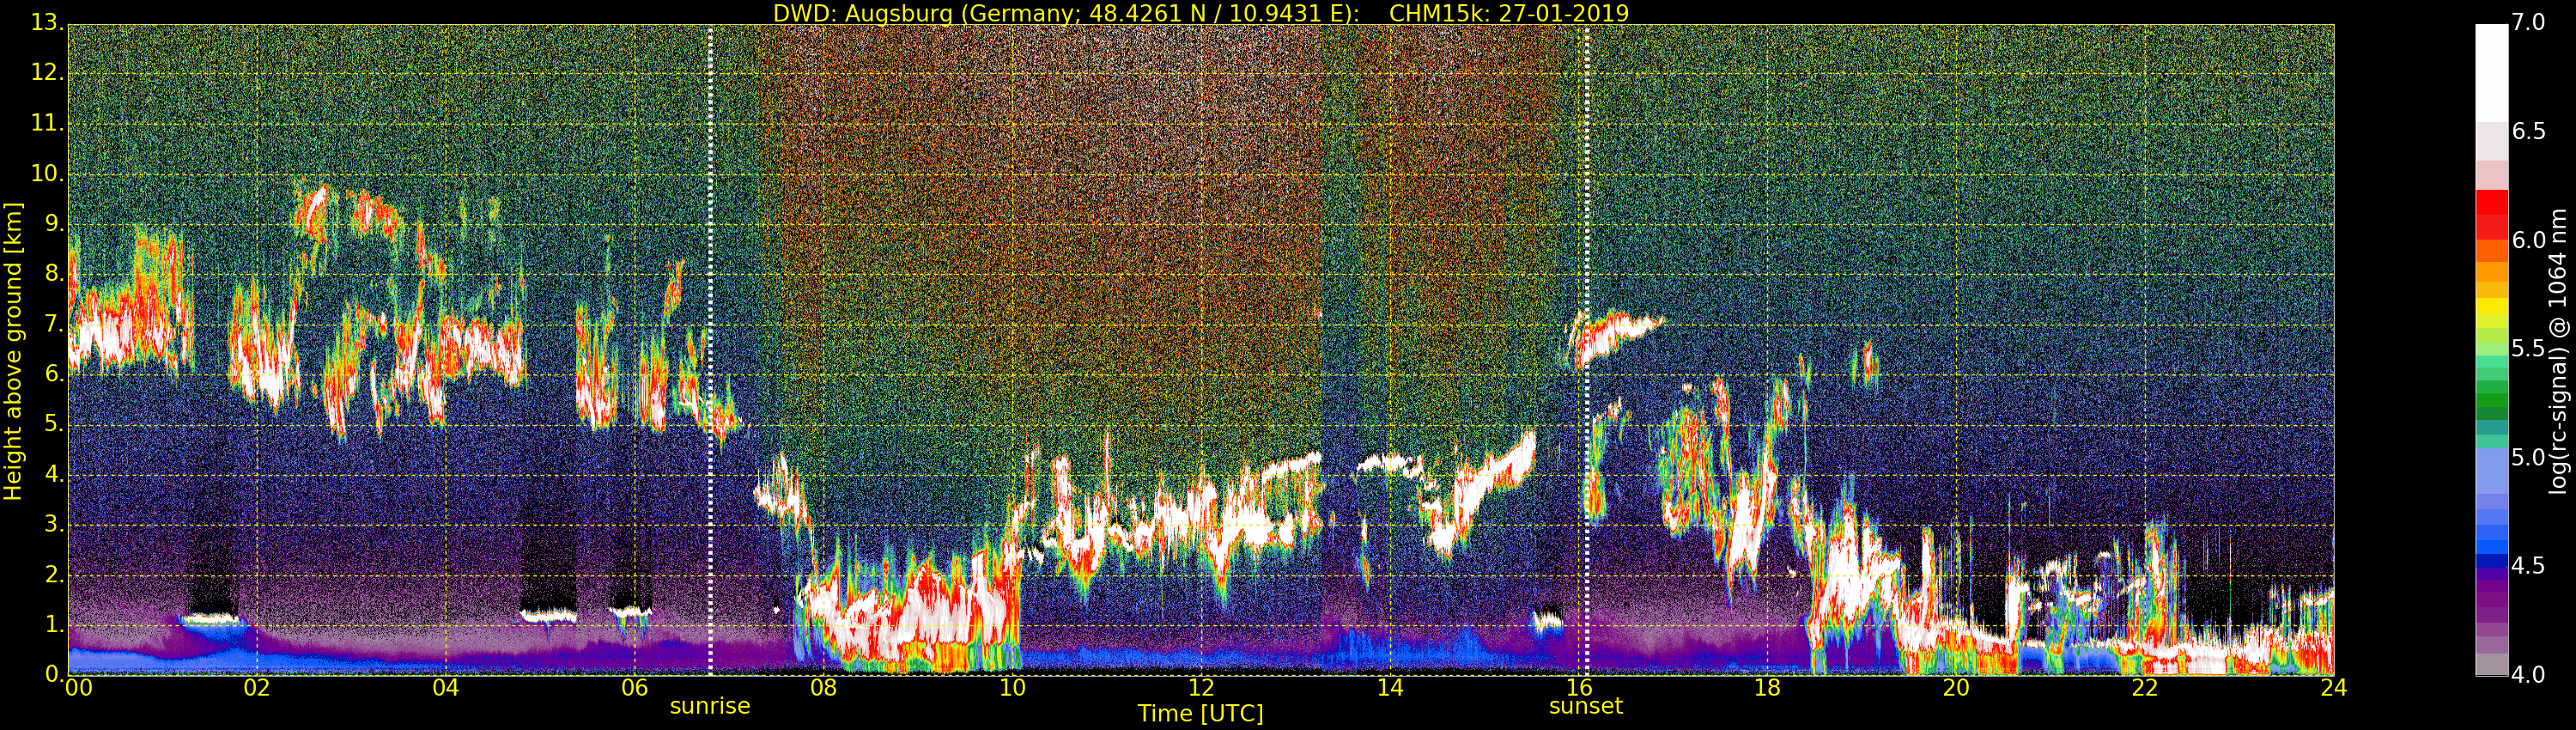
Task: Click the colorbar value '4.0'
Action: coord(2529,675)
